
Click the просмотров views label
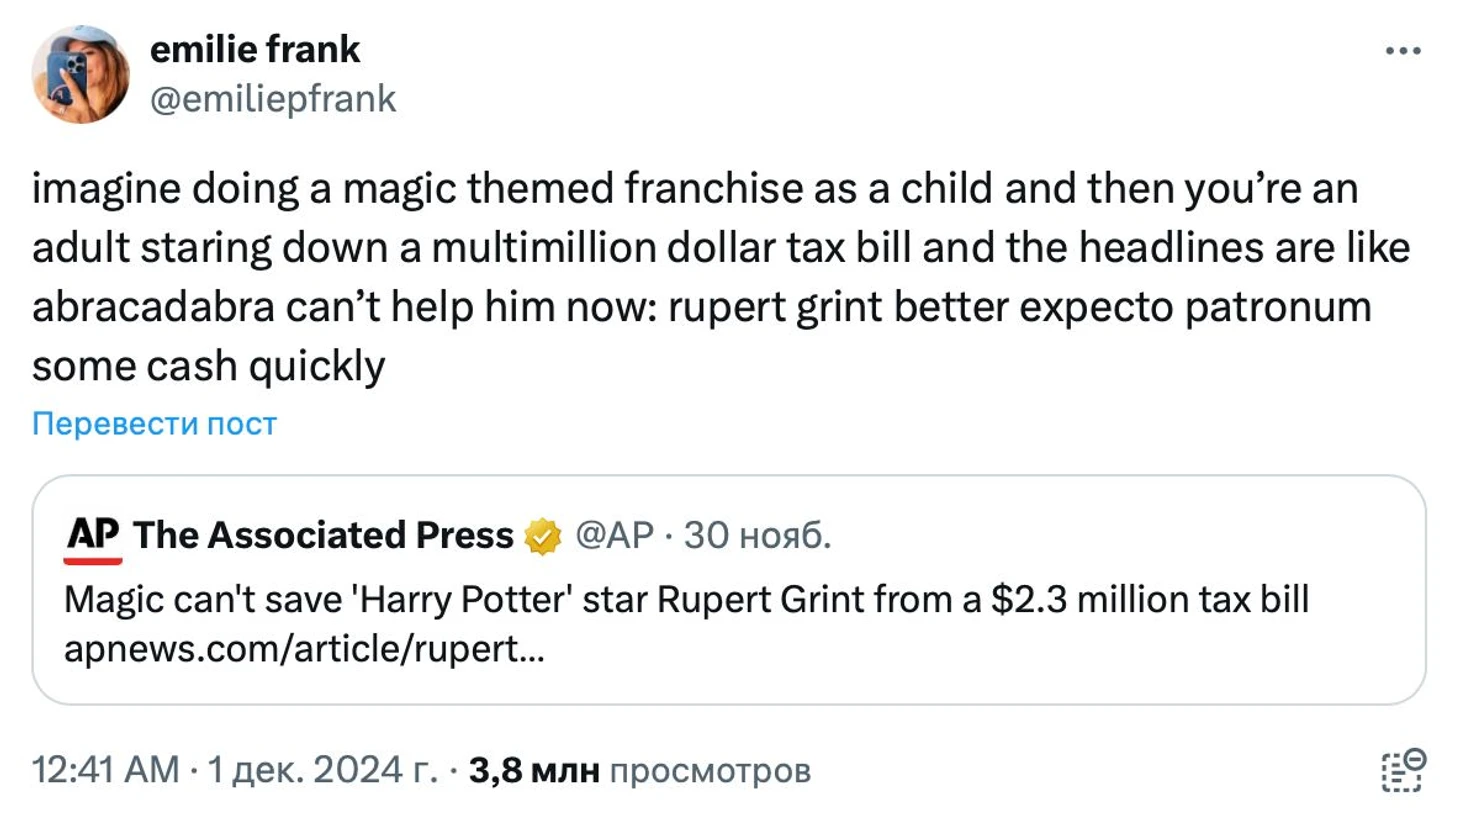(709, 771)
